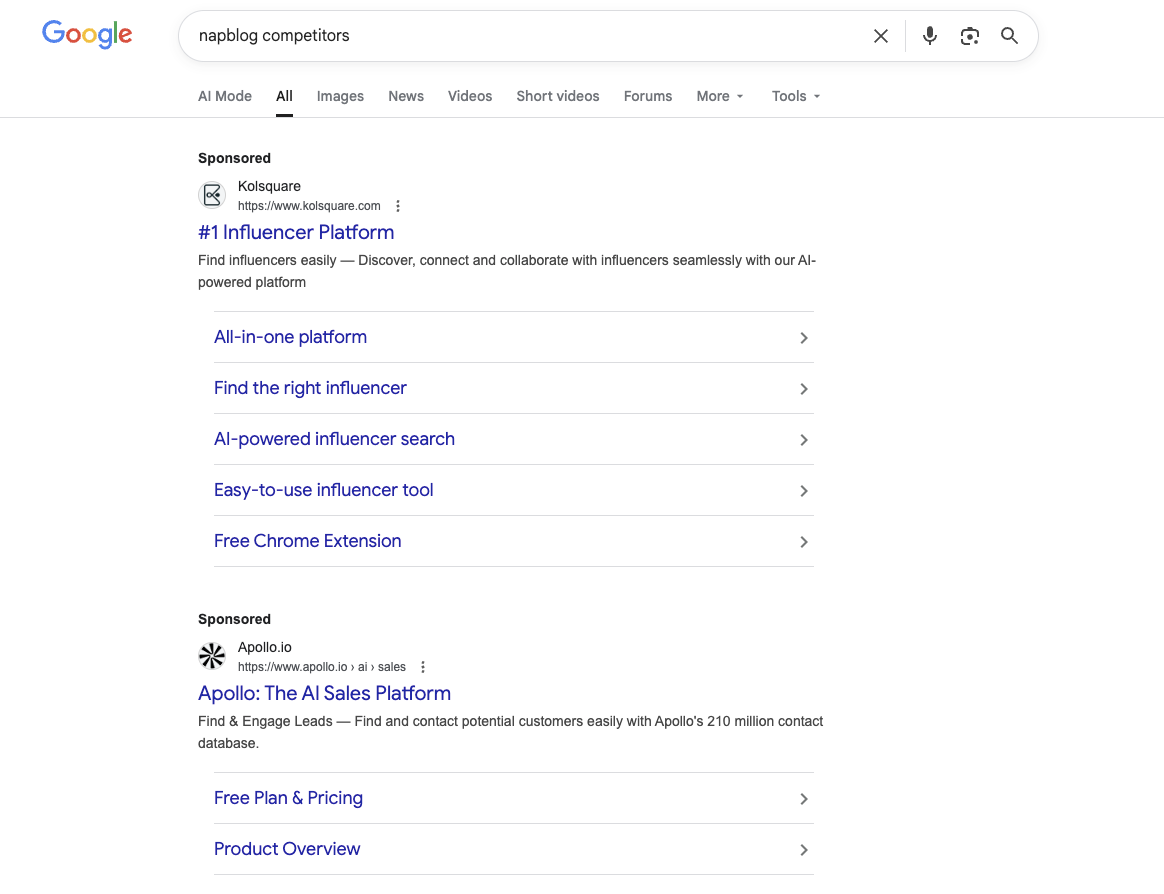1164x894 pixels.
Task: Click the Kolsquare favicon
Action: point(212,195)
